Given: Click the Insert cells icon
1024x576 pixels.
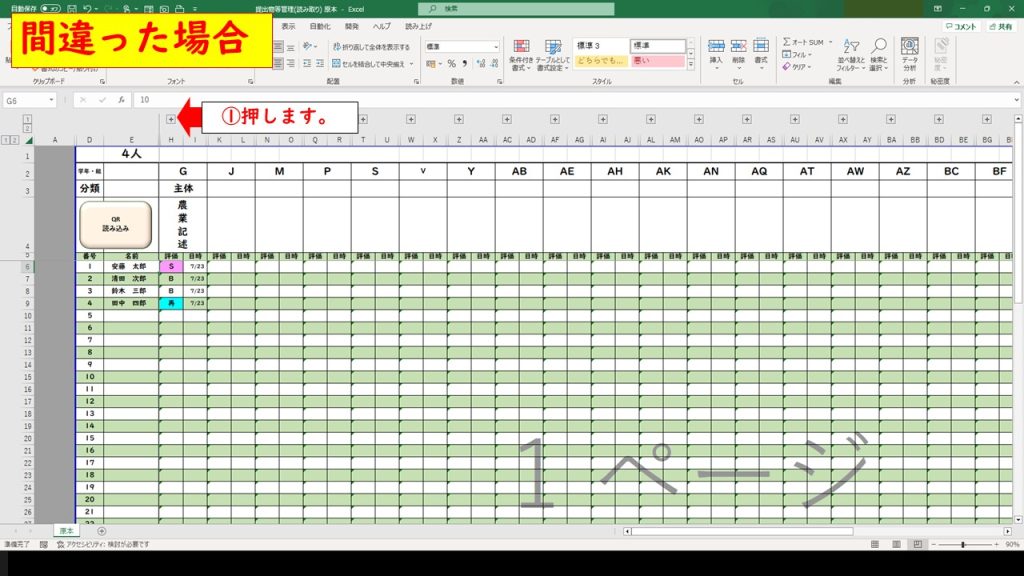Looking at the screenshot, I should [716, 47].
